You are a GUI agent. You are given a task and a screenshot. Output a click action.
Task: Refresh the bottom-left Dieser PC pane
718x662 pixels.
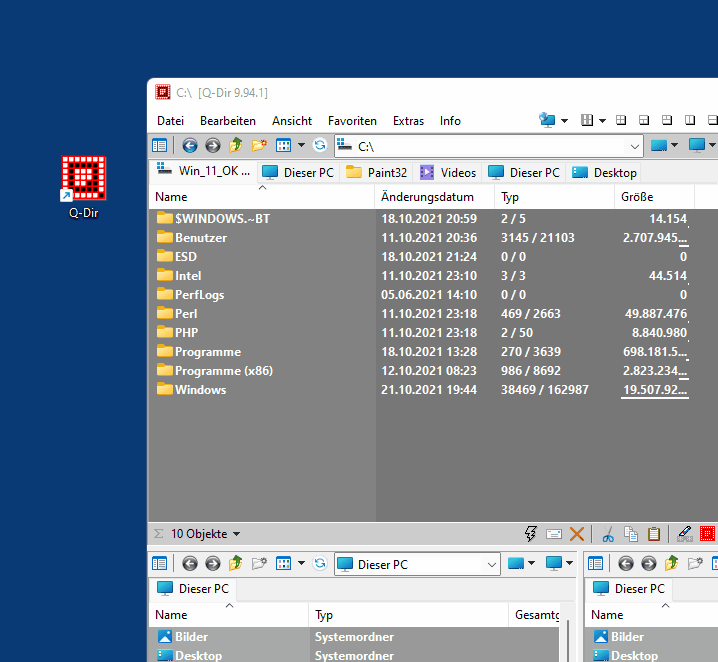click(320, 564)
